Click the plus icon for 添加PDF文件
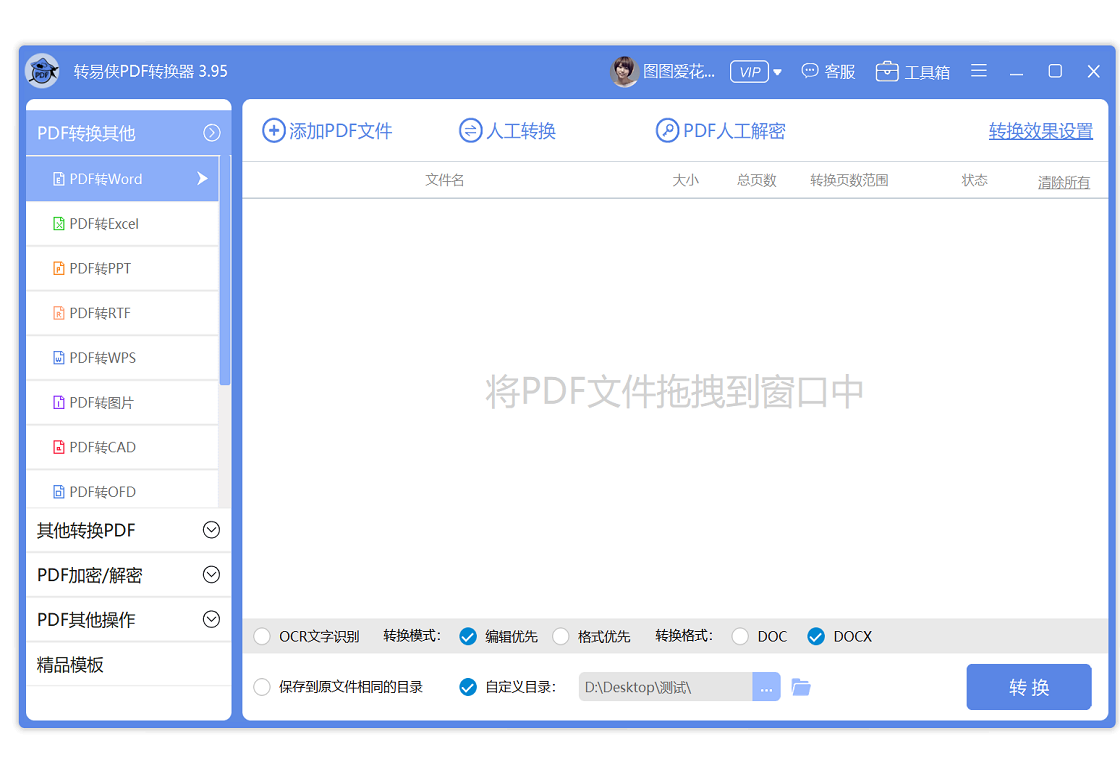1120x760 pixels. [x=274, y=131]
